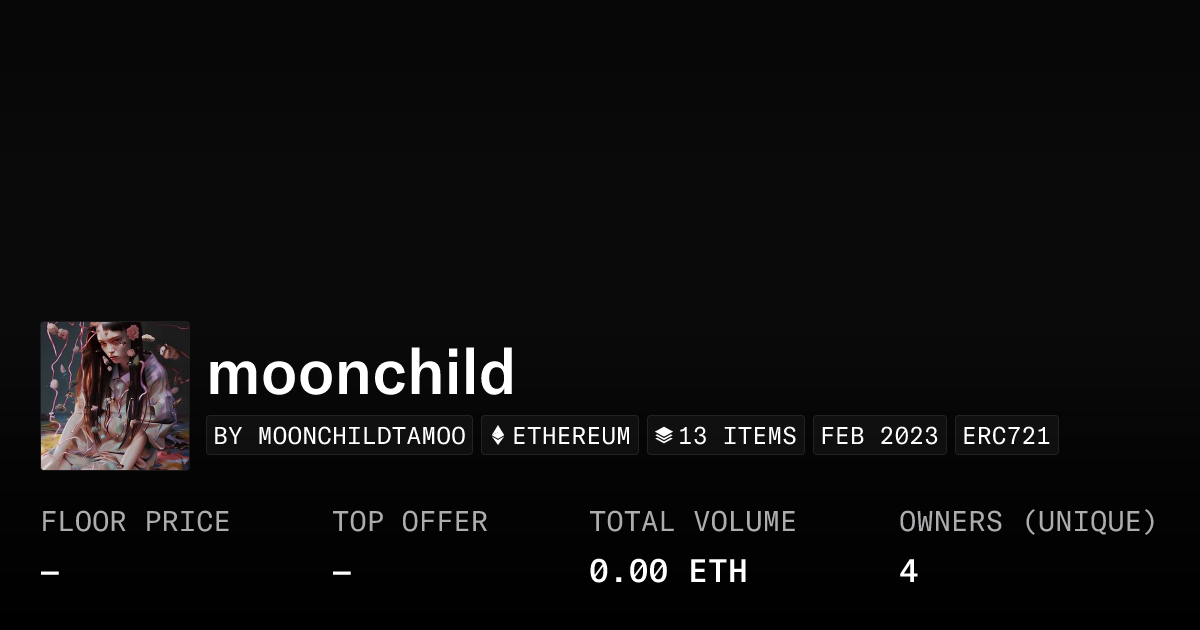Open the moonchild collection artwork thumbnail
The height and width of the screenshot is (630, 1200).
[115, 396]
